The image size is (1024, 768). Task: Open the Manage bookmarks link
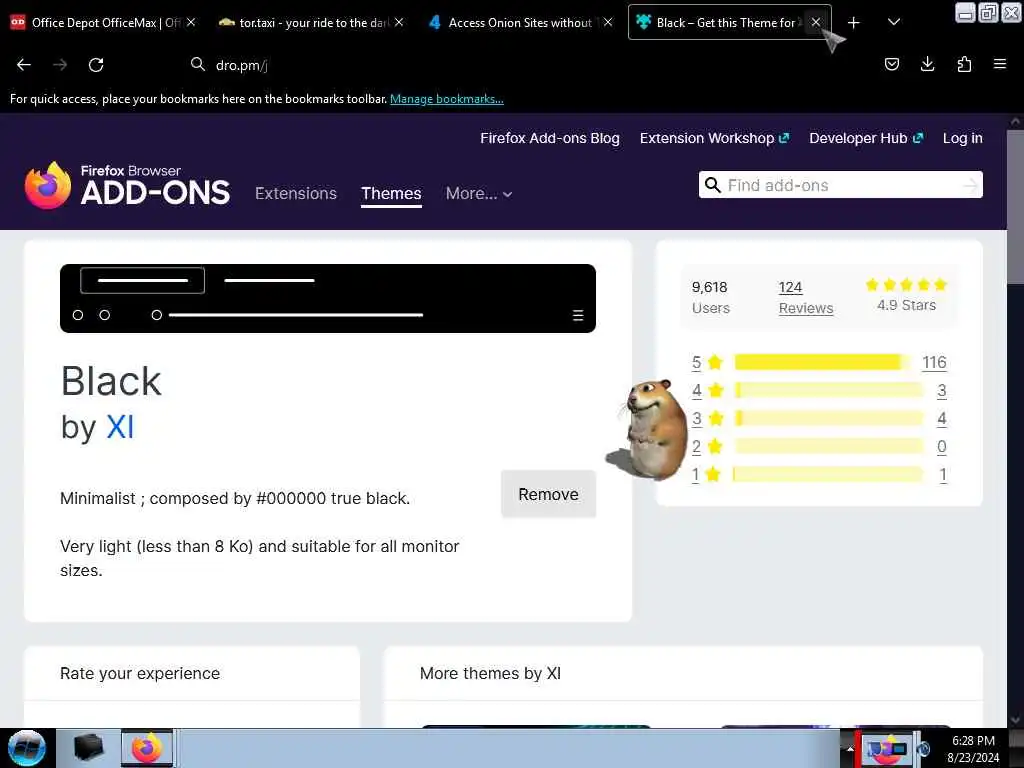pos(447,99)
